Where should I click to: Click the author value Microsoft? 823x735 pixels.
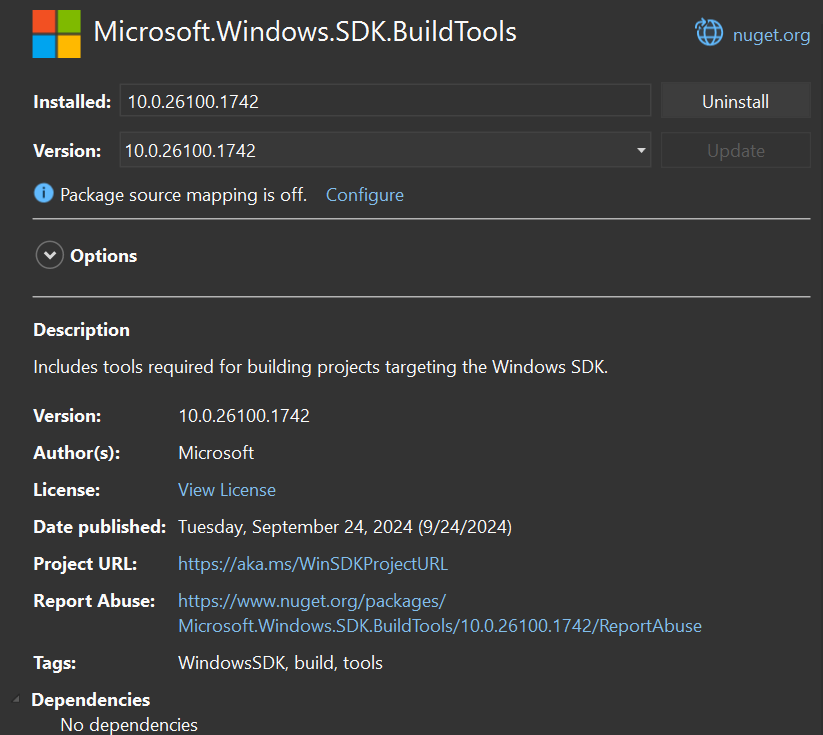[x=216, y=453]
